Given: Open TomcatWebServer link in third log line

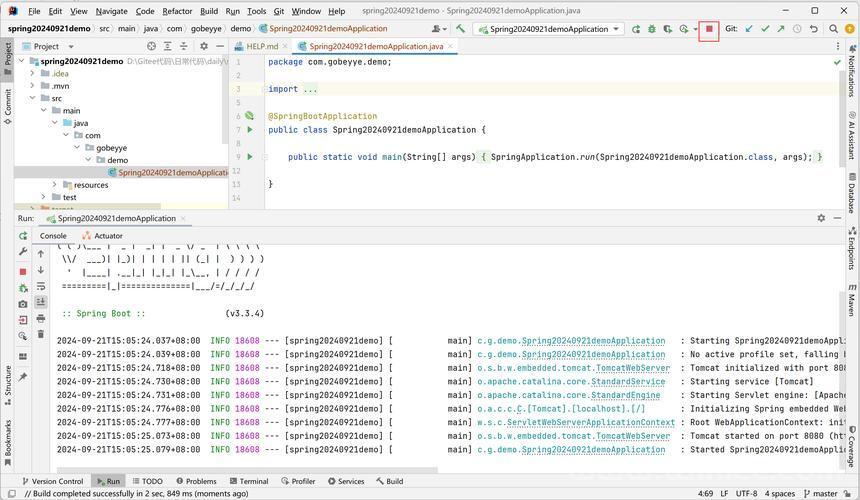Looking at the screenshot, I should pos(632,368).
